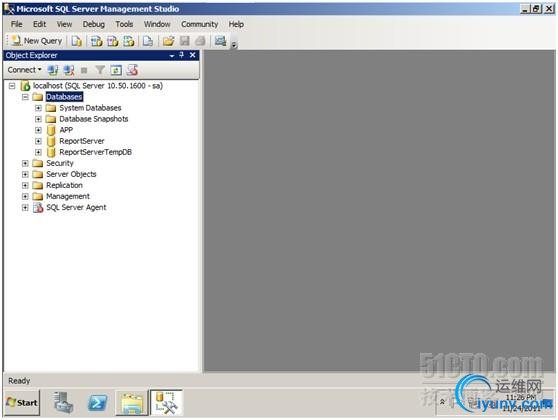Open the View menu
Image resolution: width=558 pixels, height=420 pixels.
tap(64, 24)
